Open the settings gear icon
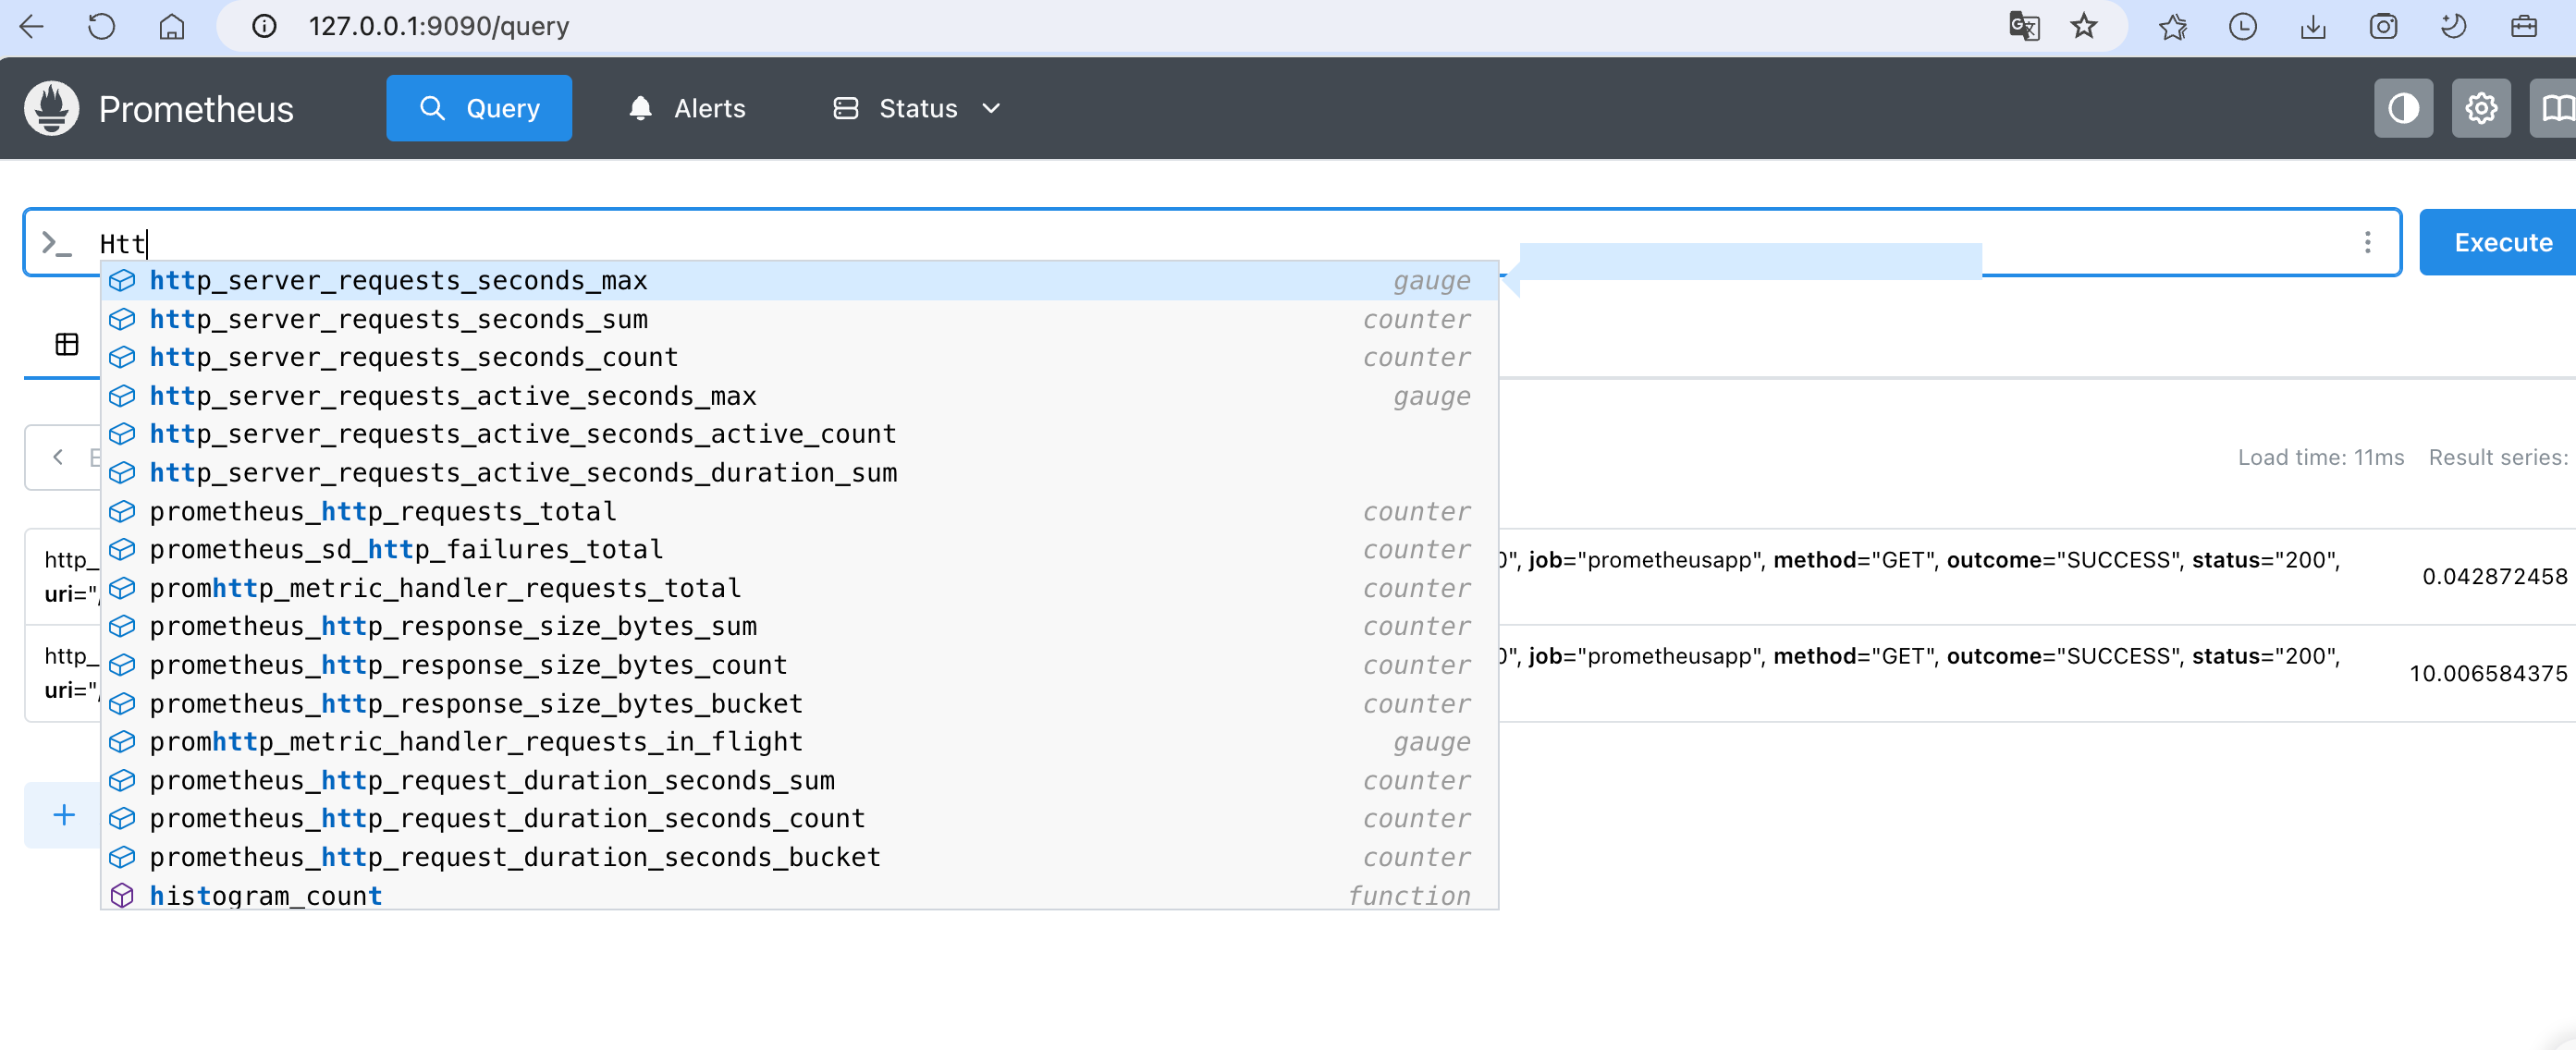 point(2480,108)
